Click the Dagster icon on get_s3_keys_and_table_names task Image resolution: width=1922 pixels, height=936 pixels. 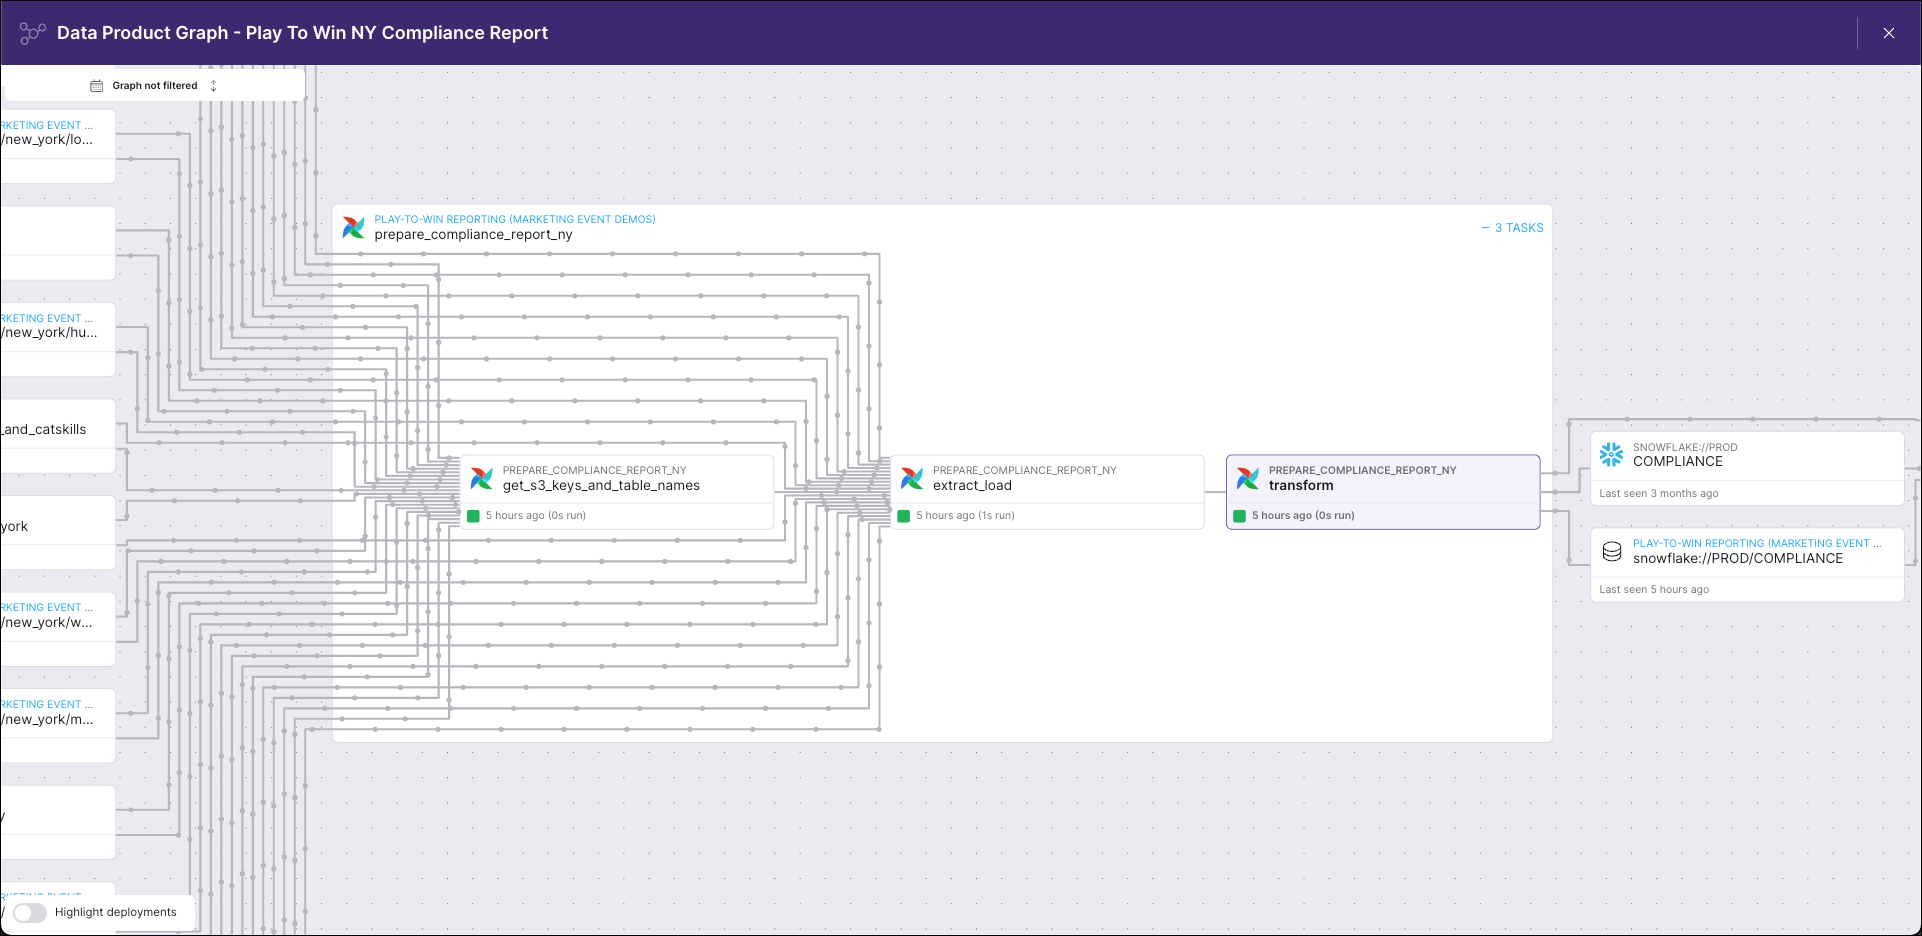coord(483,478)
